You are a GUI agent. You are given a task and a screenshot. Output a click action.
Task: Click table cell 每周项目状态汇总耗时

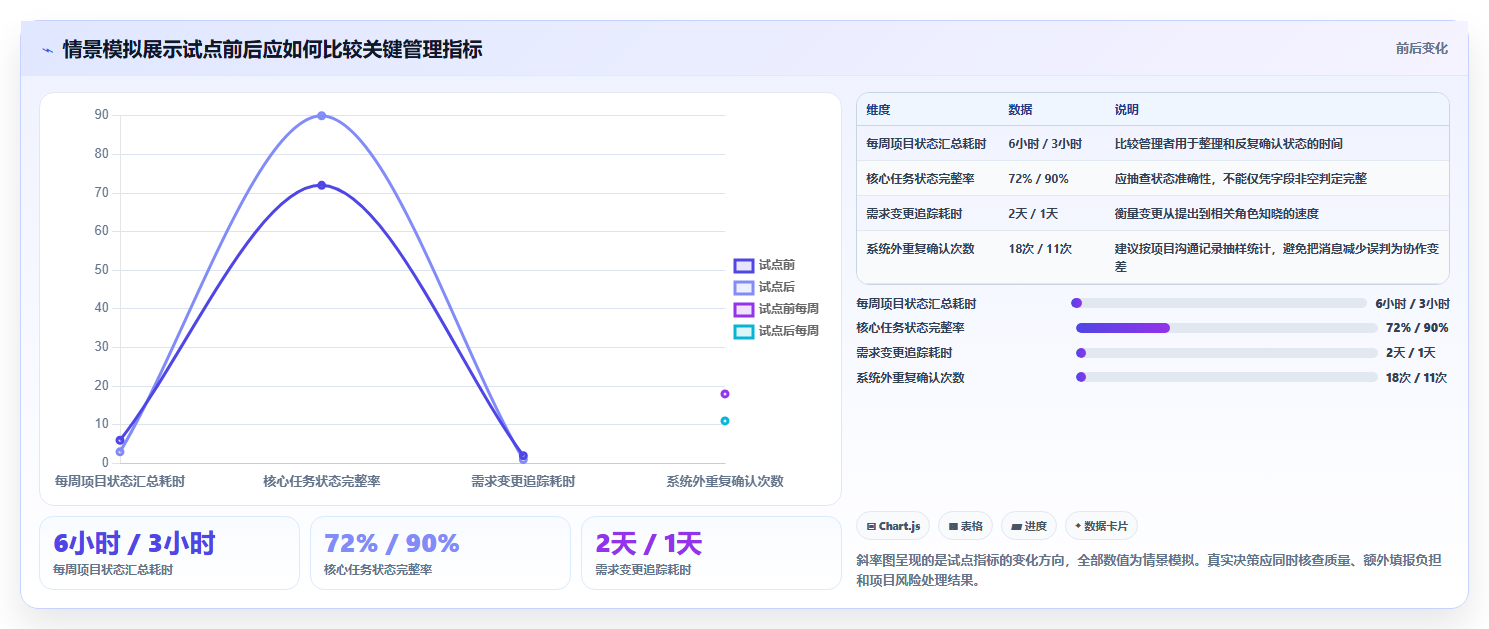(x=926, y=144)
